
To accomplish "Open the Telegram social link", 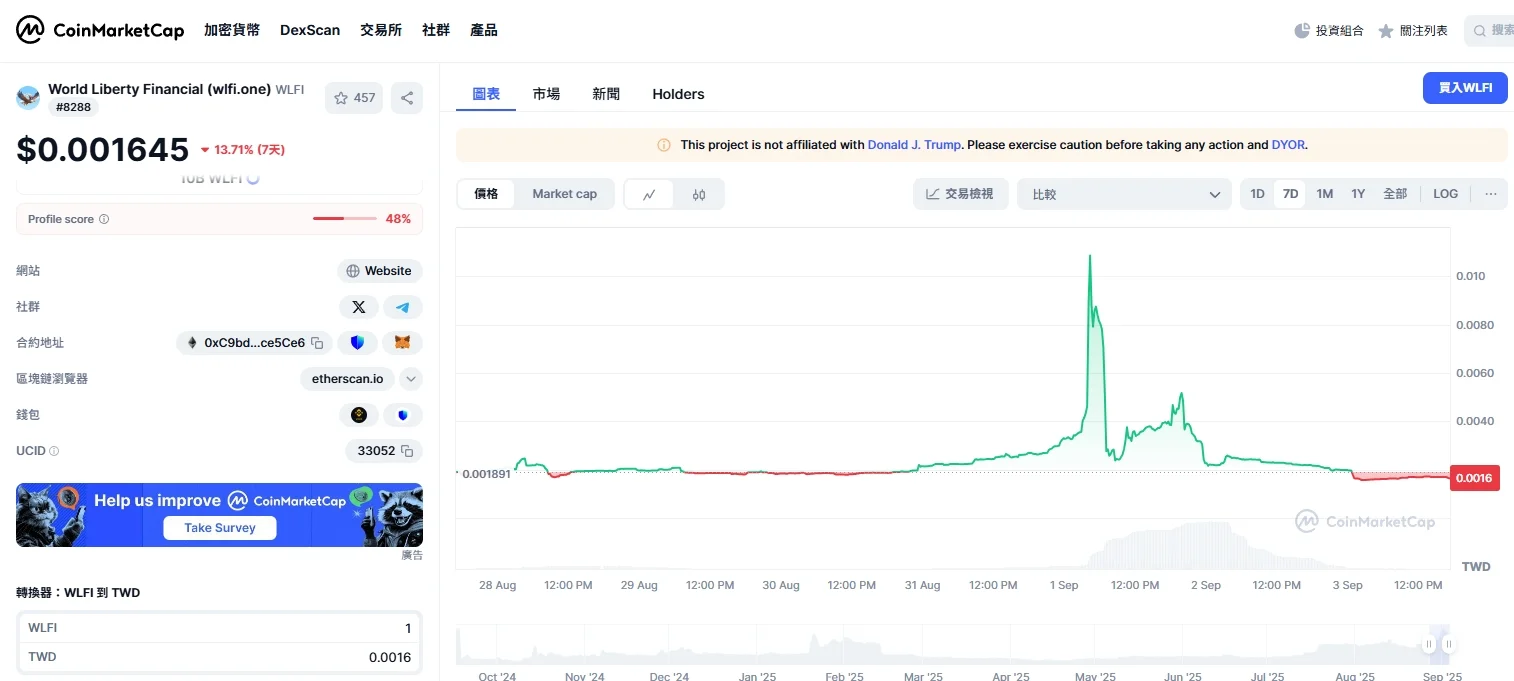I will [403, 307].
